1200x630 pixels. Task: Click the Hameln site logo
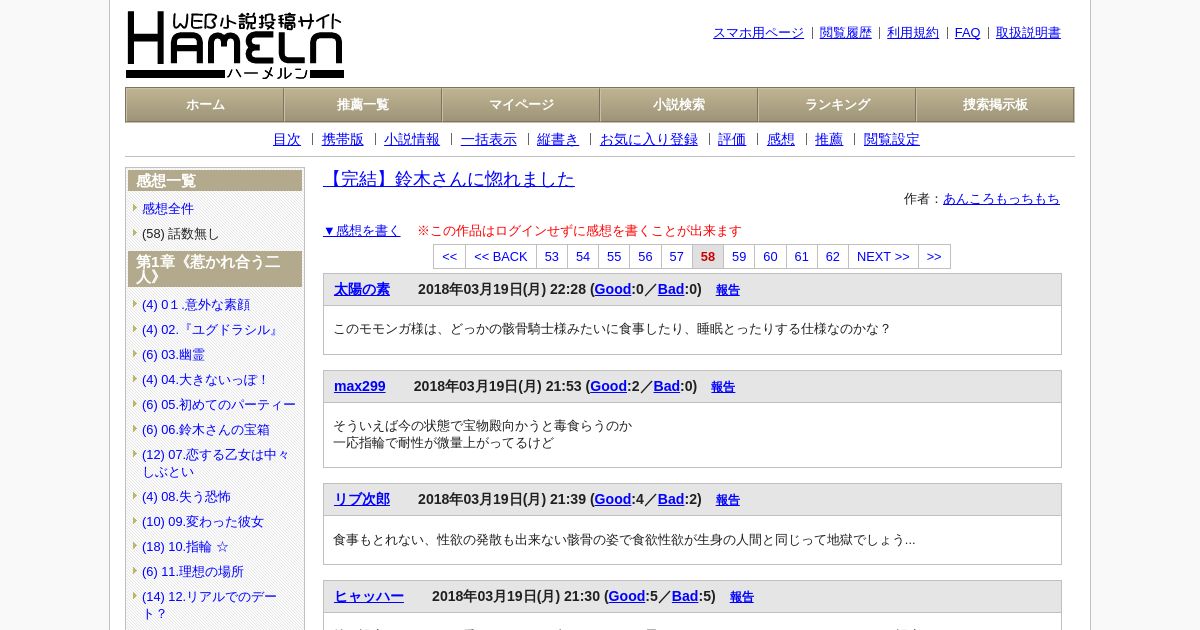click(x=235, y=45)
